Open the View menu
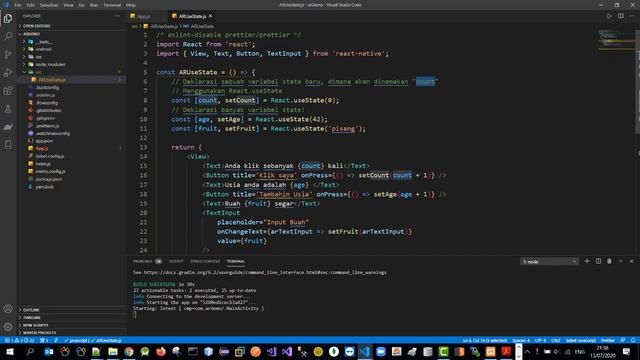This screenshot has height=360, width=640. click(69, 5)
